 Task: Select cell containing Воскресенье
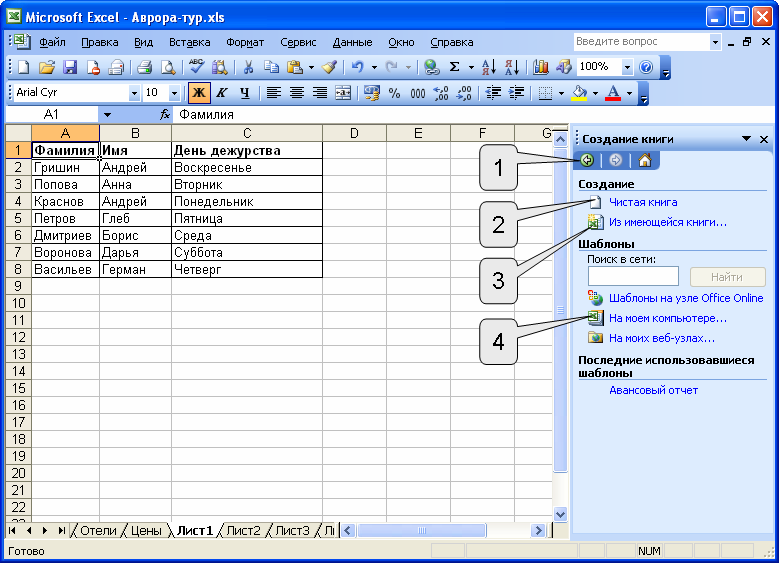tap(247, 167)
